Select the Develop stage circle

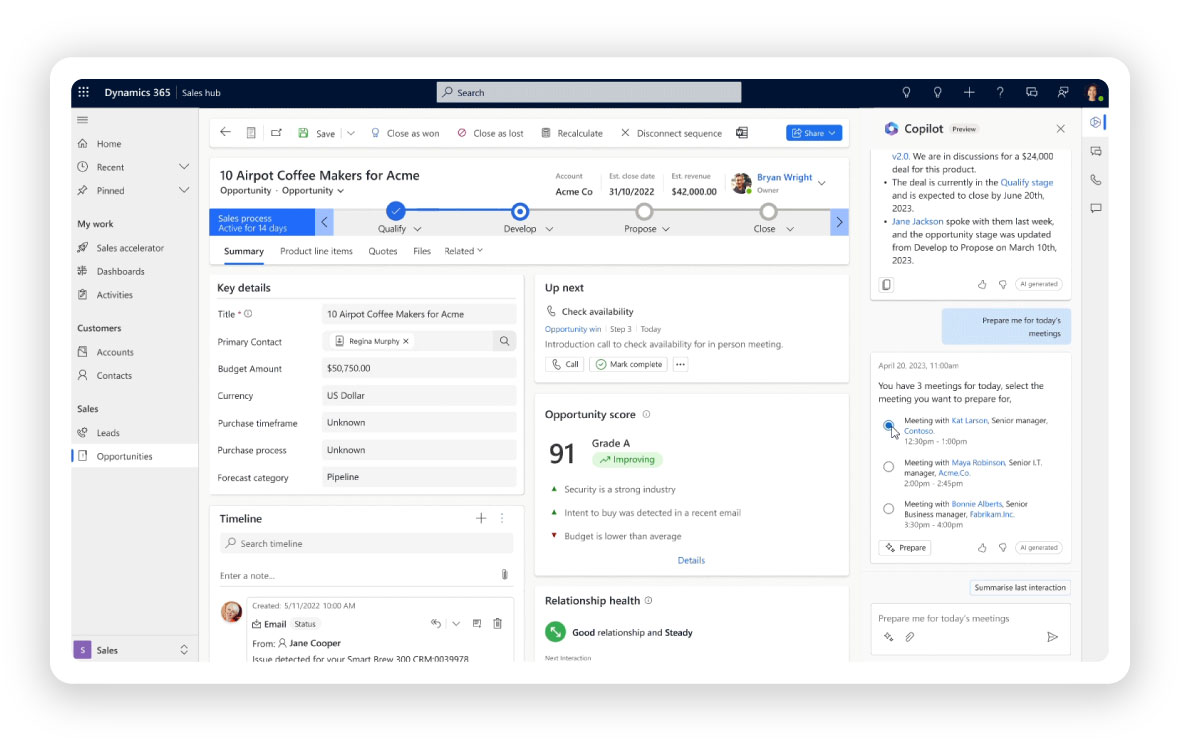tap(519, 212)
